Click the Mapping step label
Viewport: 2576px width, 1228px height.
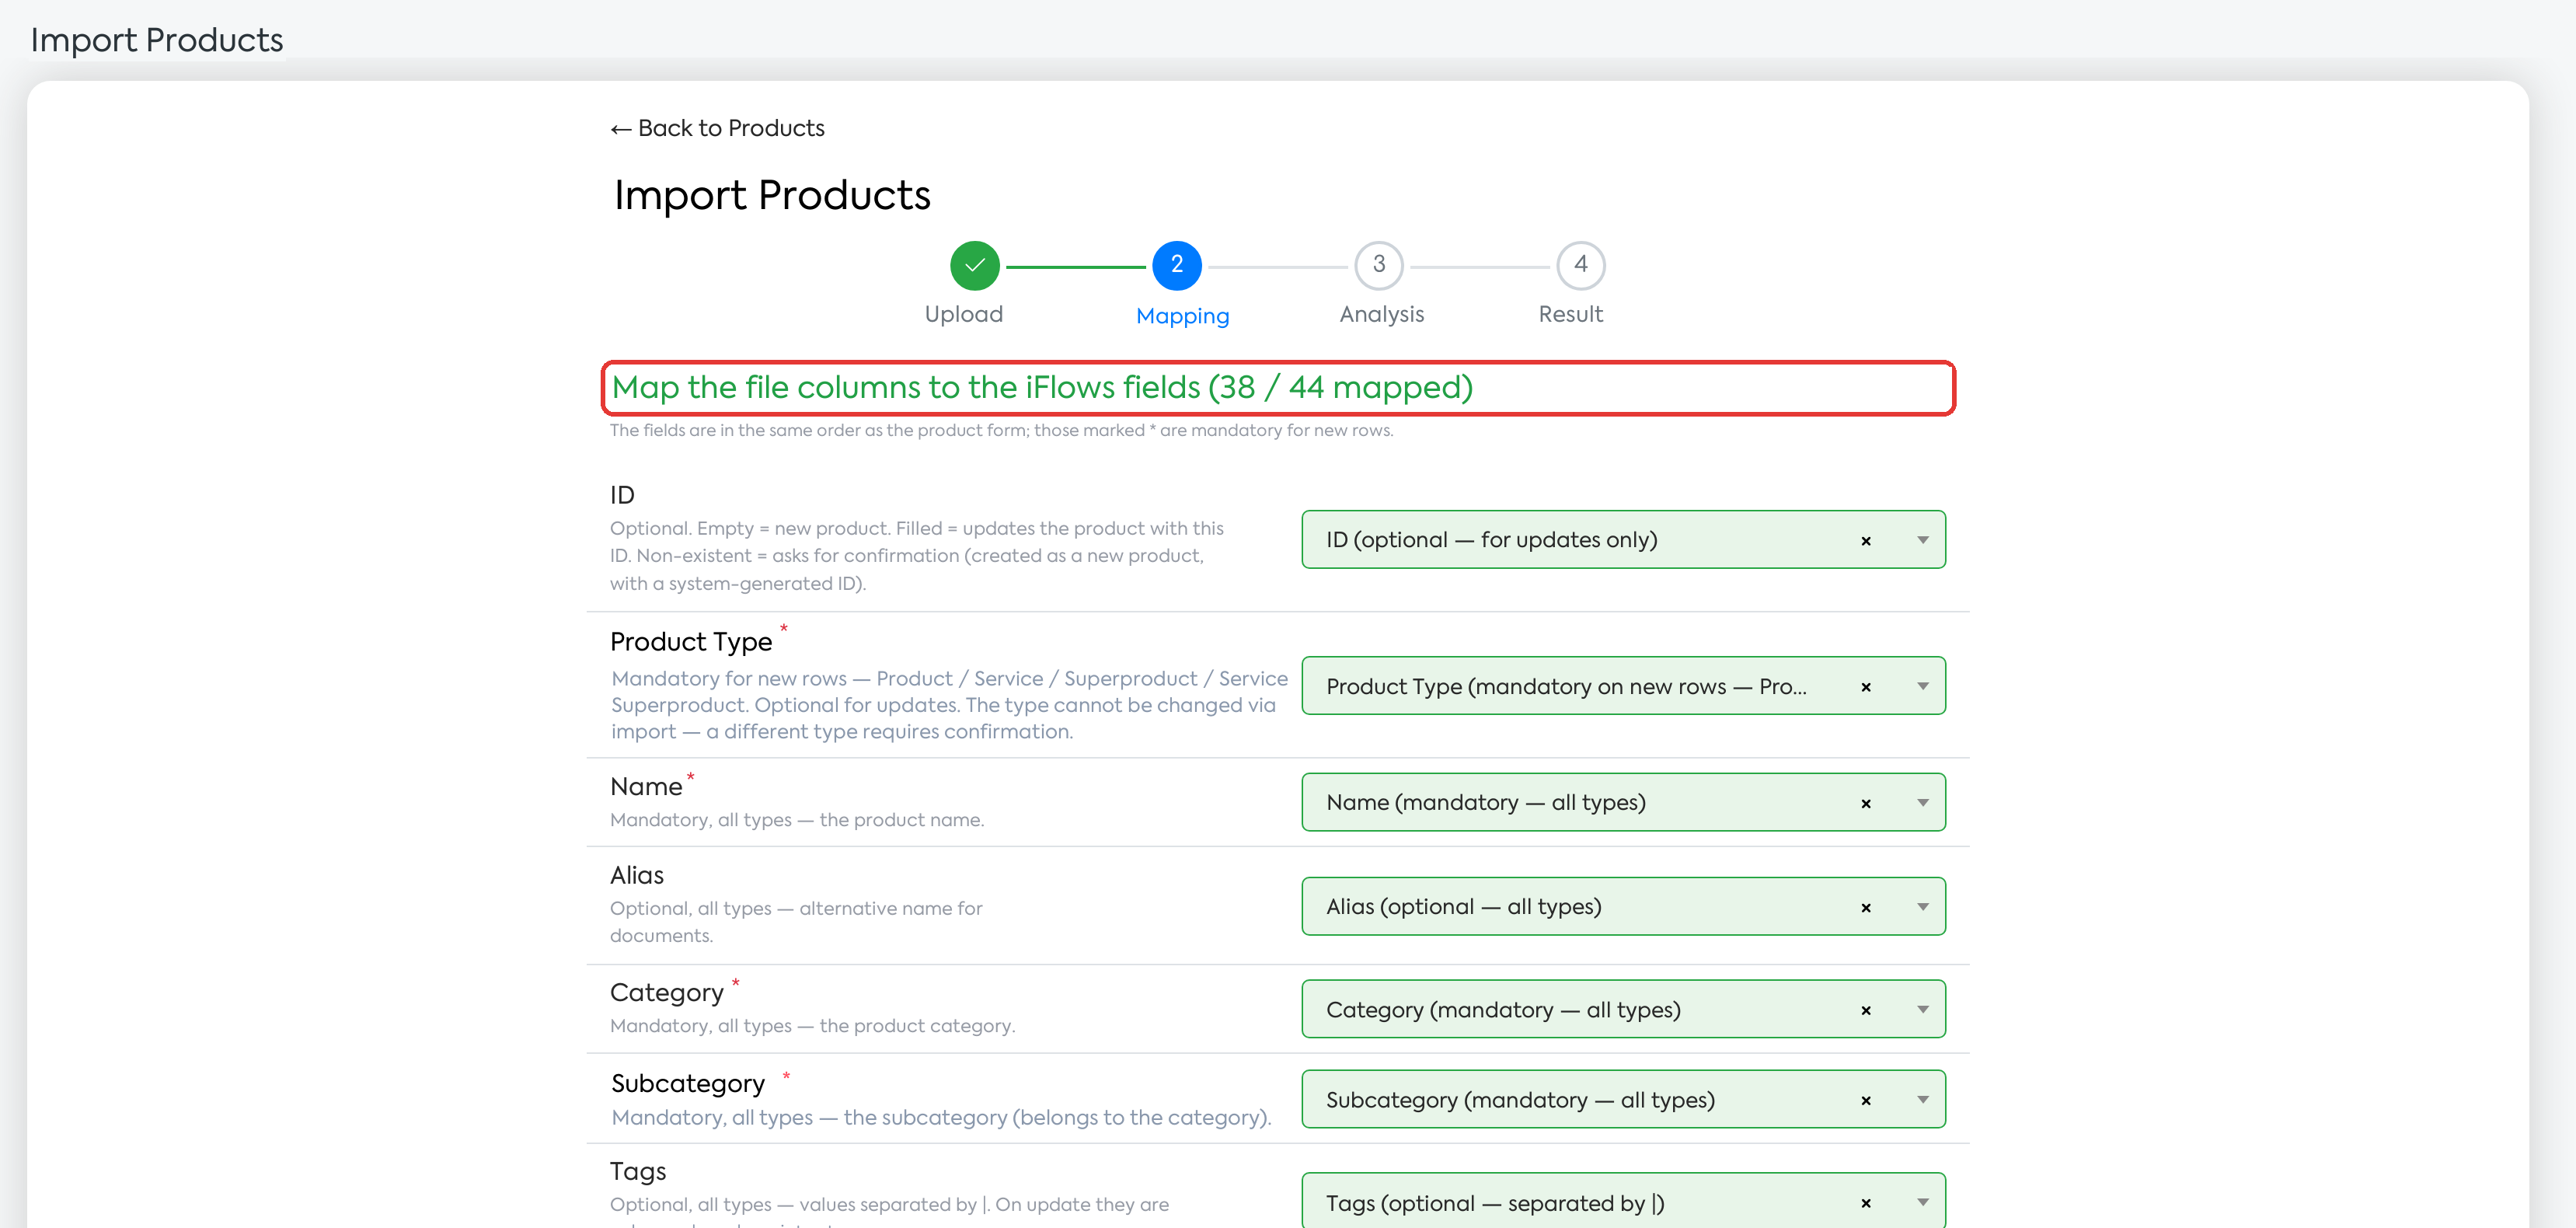[x=1182, y=316]
